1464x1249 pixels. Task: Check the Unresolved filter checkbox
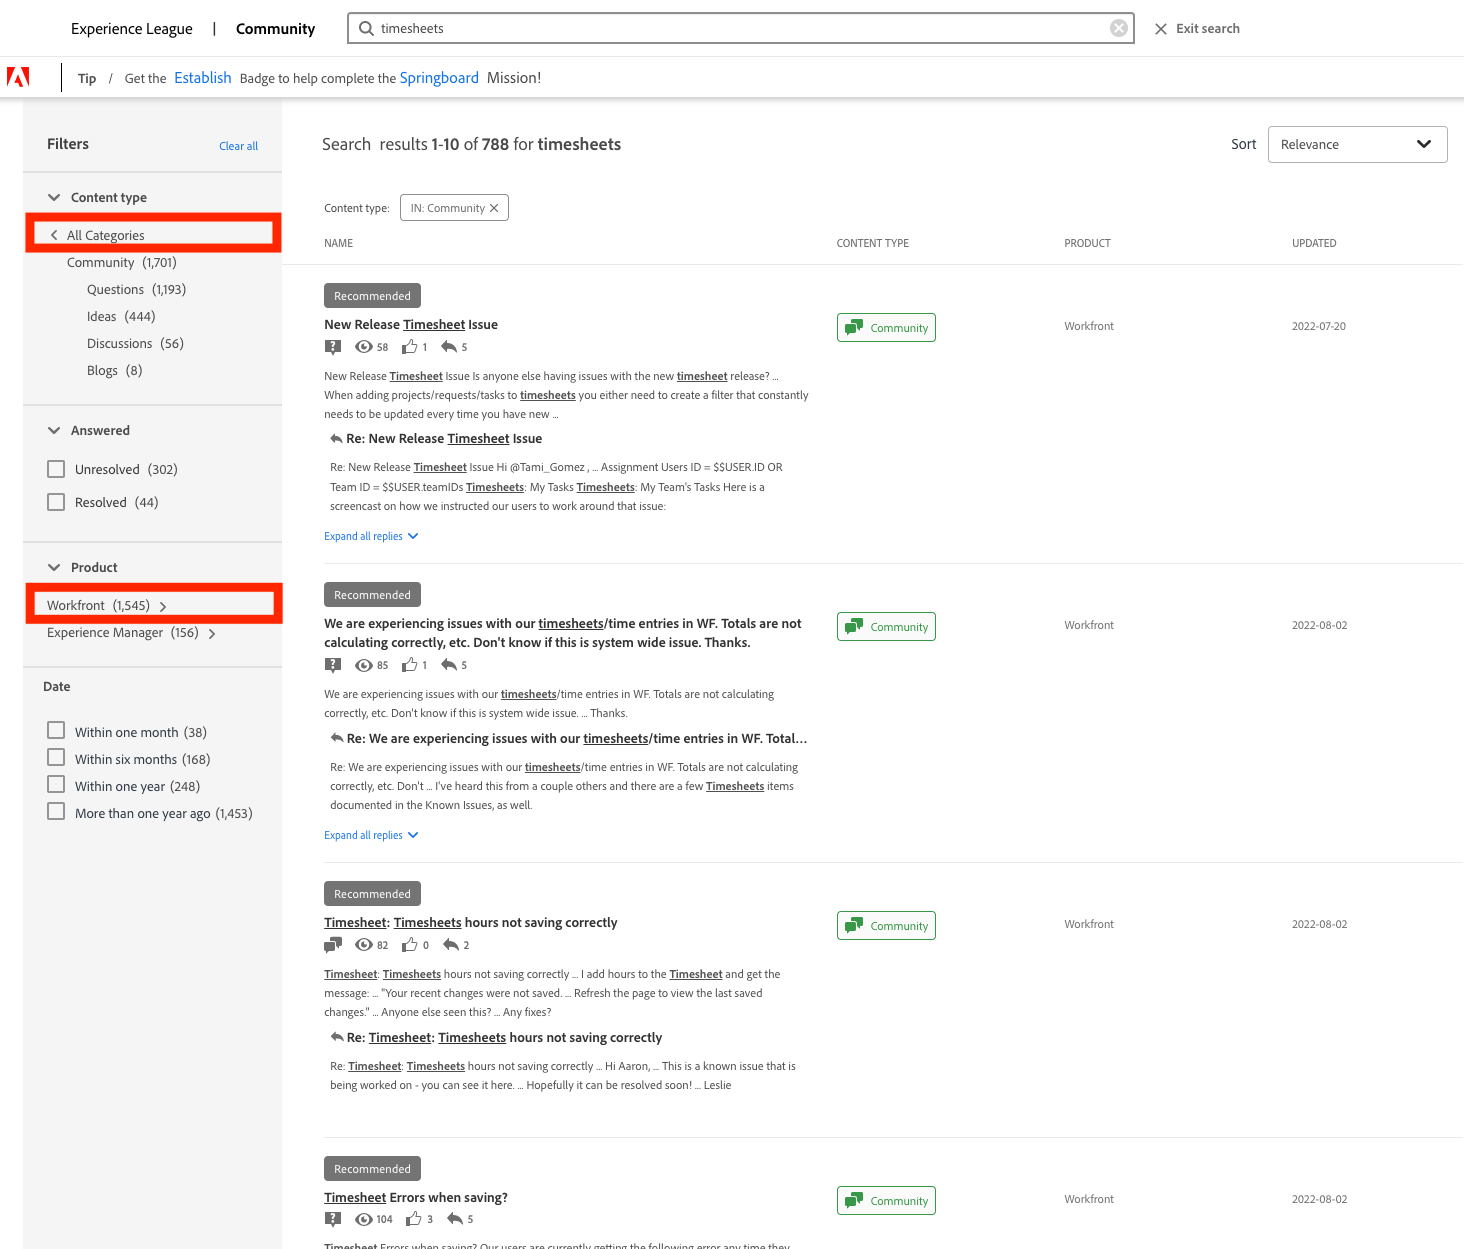(x=55, y=468)
